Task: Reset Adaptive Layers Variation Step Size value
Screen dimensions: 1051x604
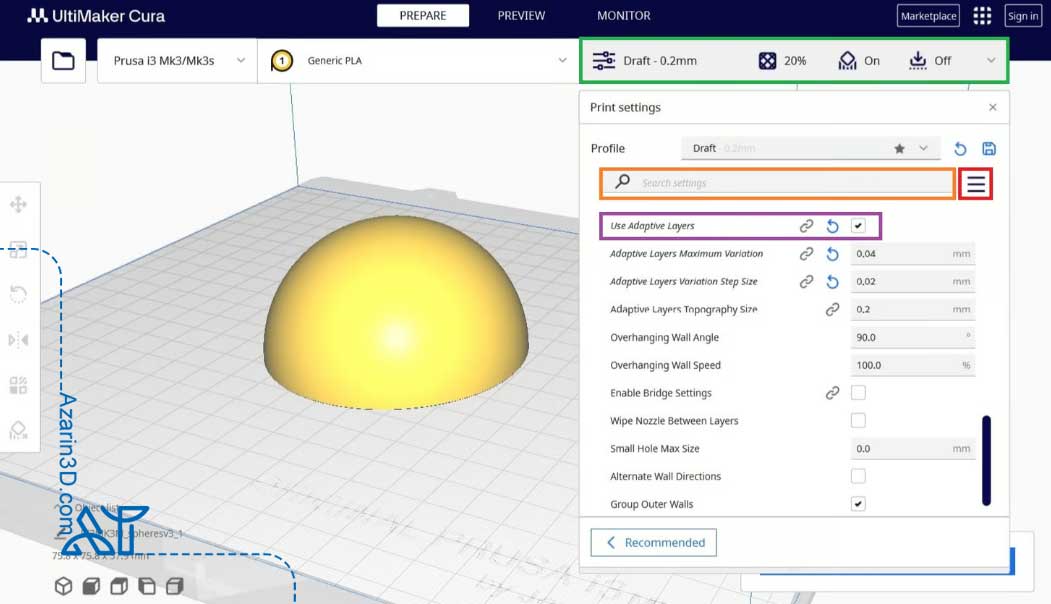Action: click(x=832, y=282)
